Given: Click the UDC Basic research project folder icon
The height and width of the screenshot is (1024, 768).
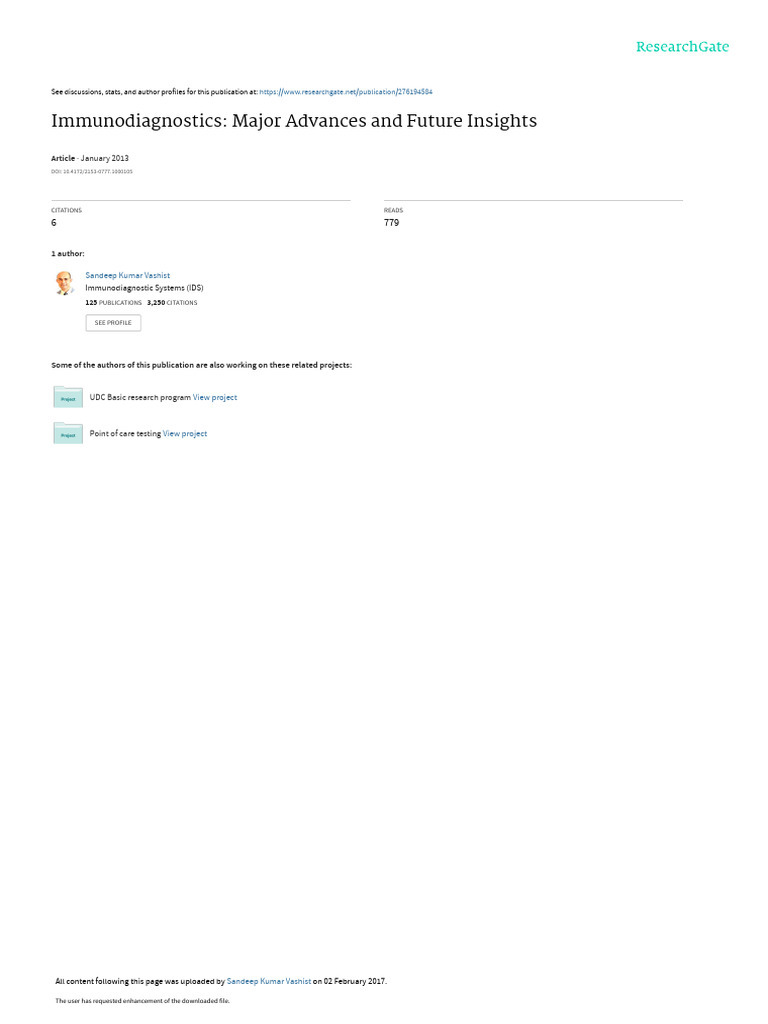Looking at the screenshot, I should pos(68,397).
